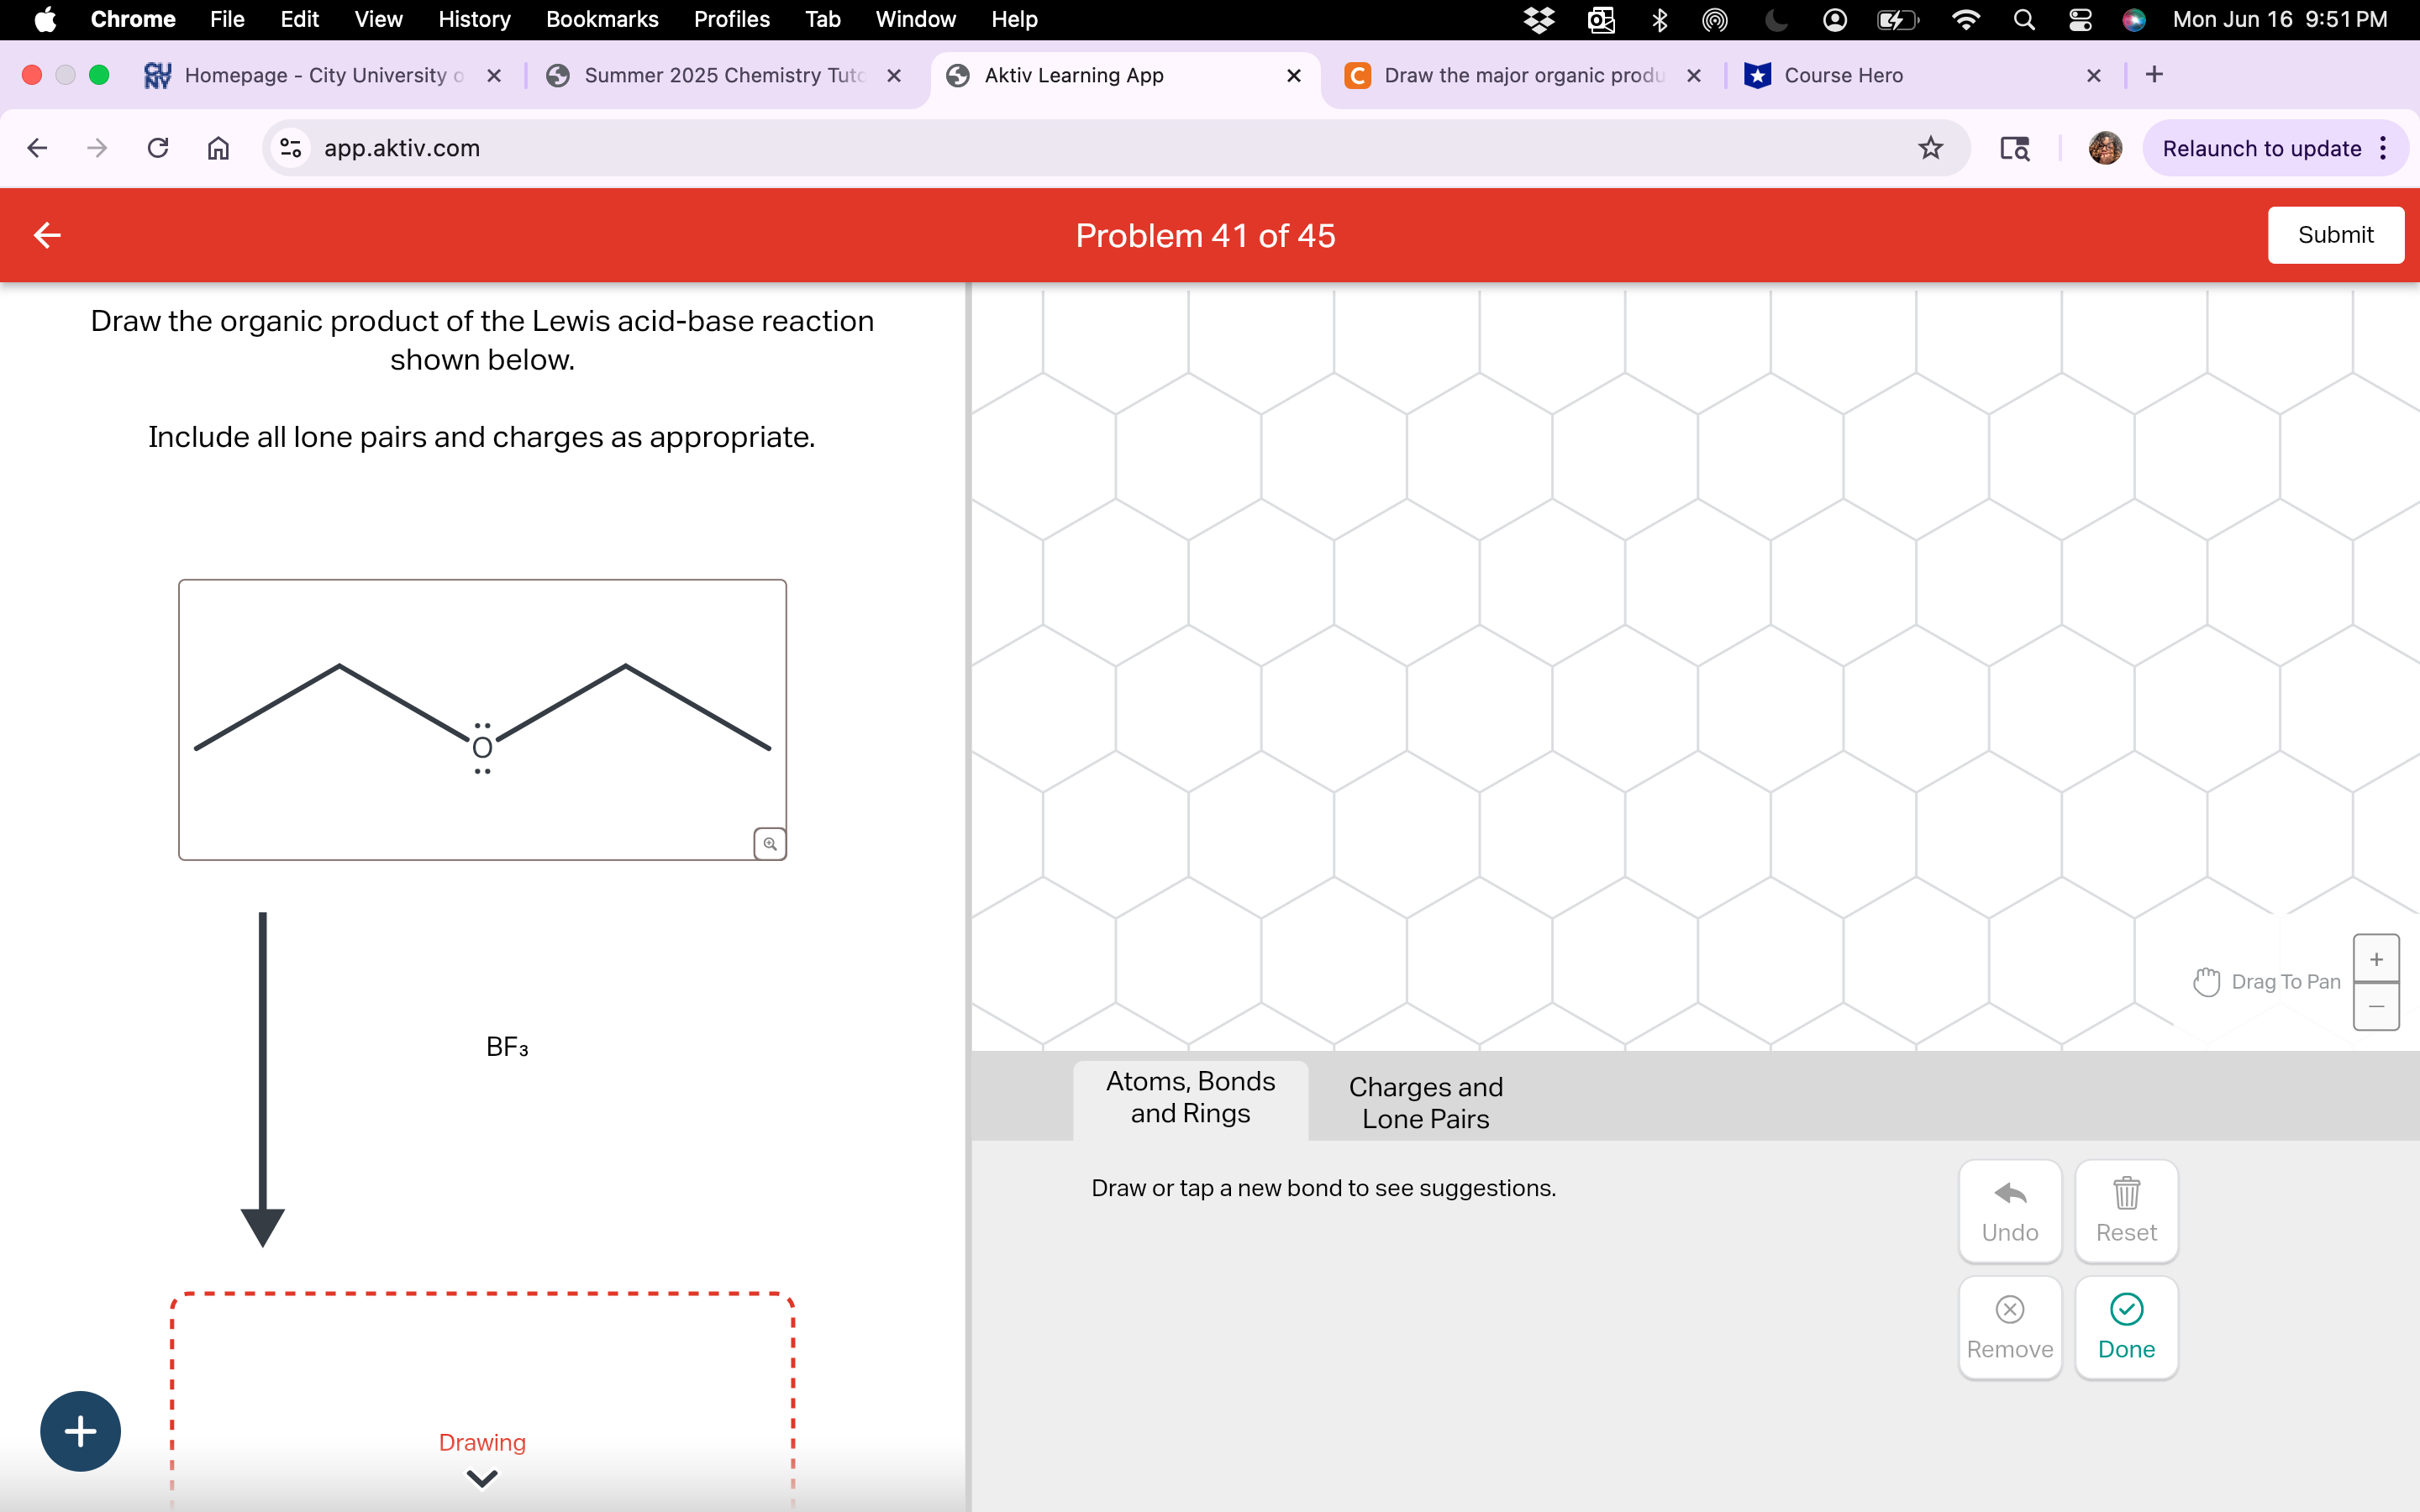Open the Chrome three-dot menu
The image size is (2420, 1512).
click(2384, 147)
